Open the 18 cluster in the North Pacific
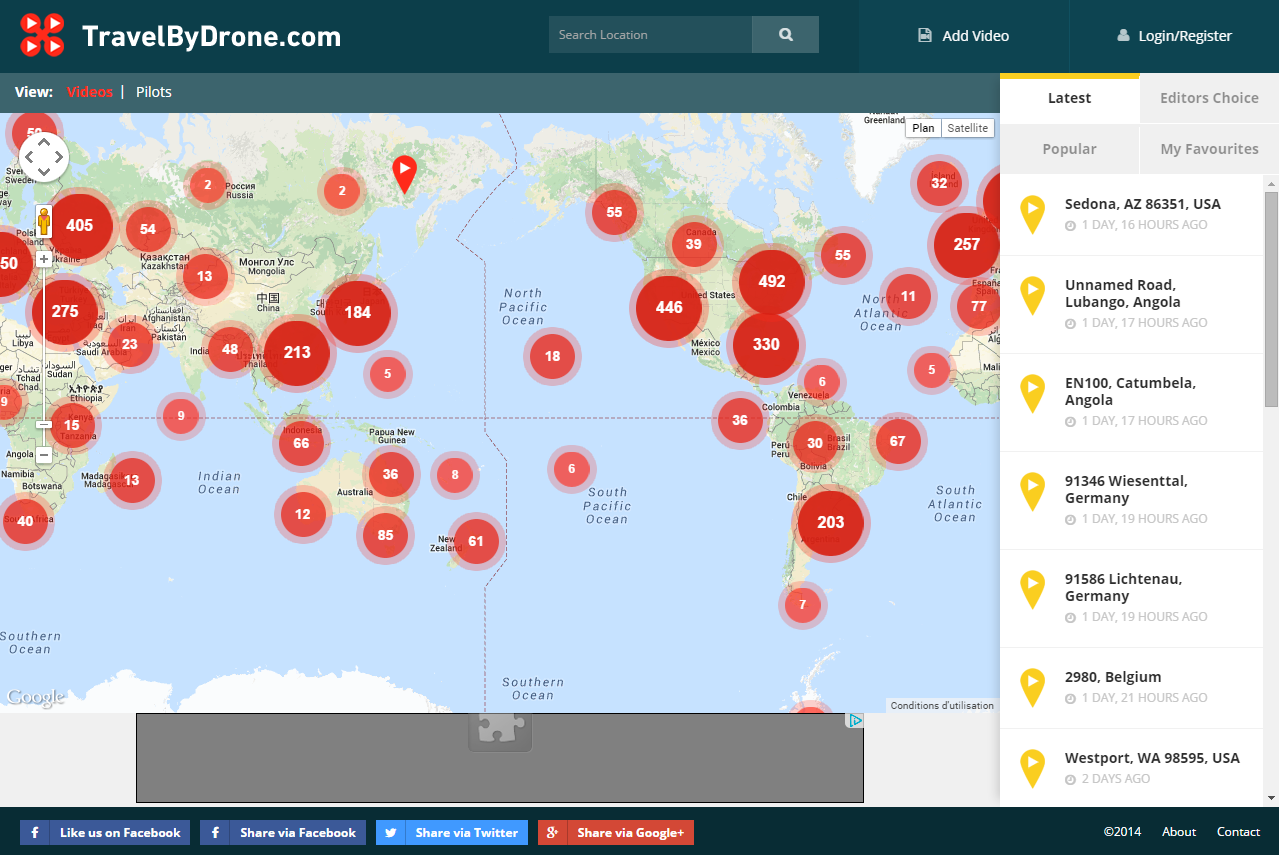This screenshot has width=1279, height=855. pos(553,356)
